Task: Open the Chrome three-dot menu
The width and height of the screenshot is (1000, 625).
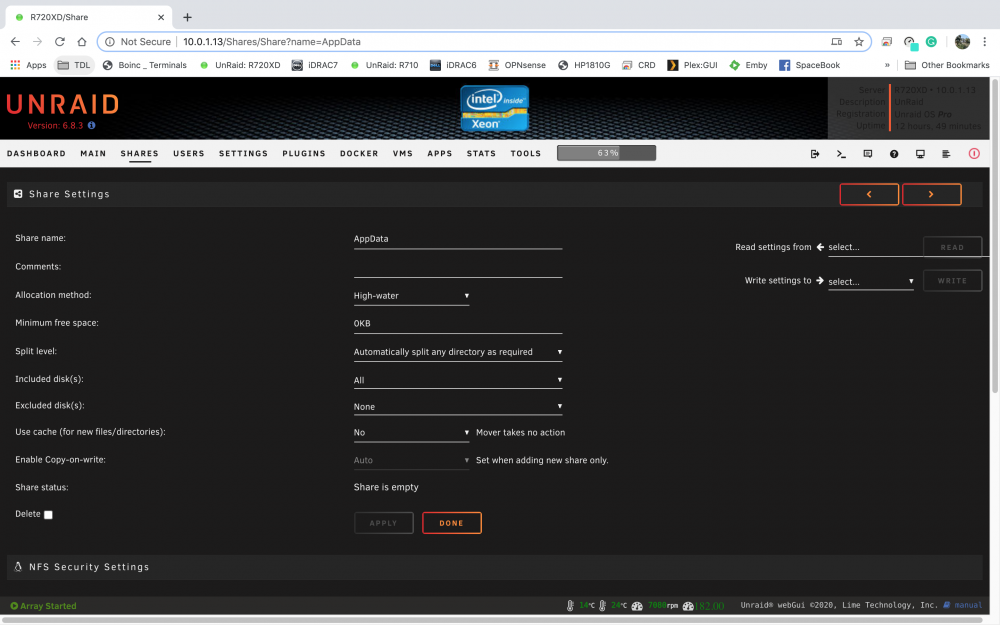Action: pos(985,41)
